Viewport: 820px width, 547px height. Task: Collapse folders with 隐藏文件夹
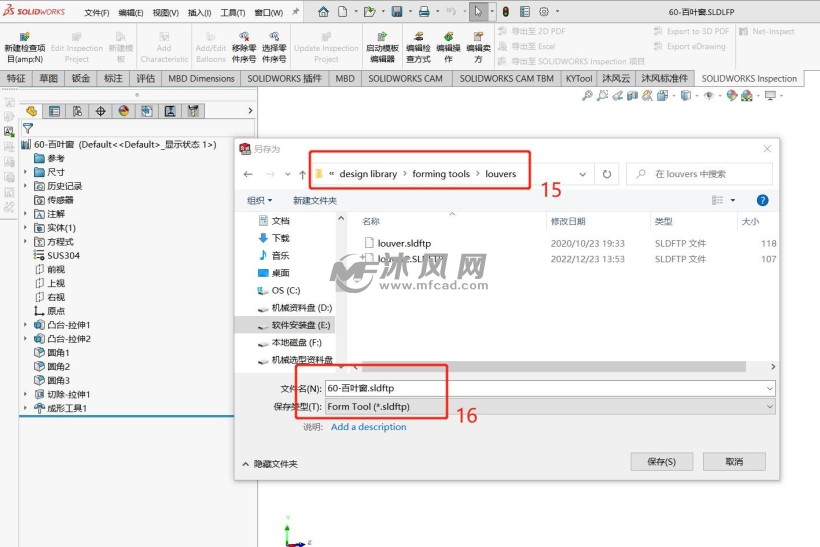tap(270, 464)
